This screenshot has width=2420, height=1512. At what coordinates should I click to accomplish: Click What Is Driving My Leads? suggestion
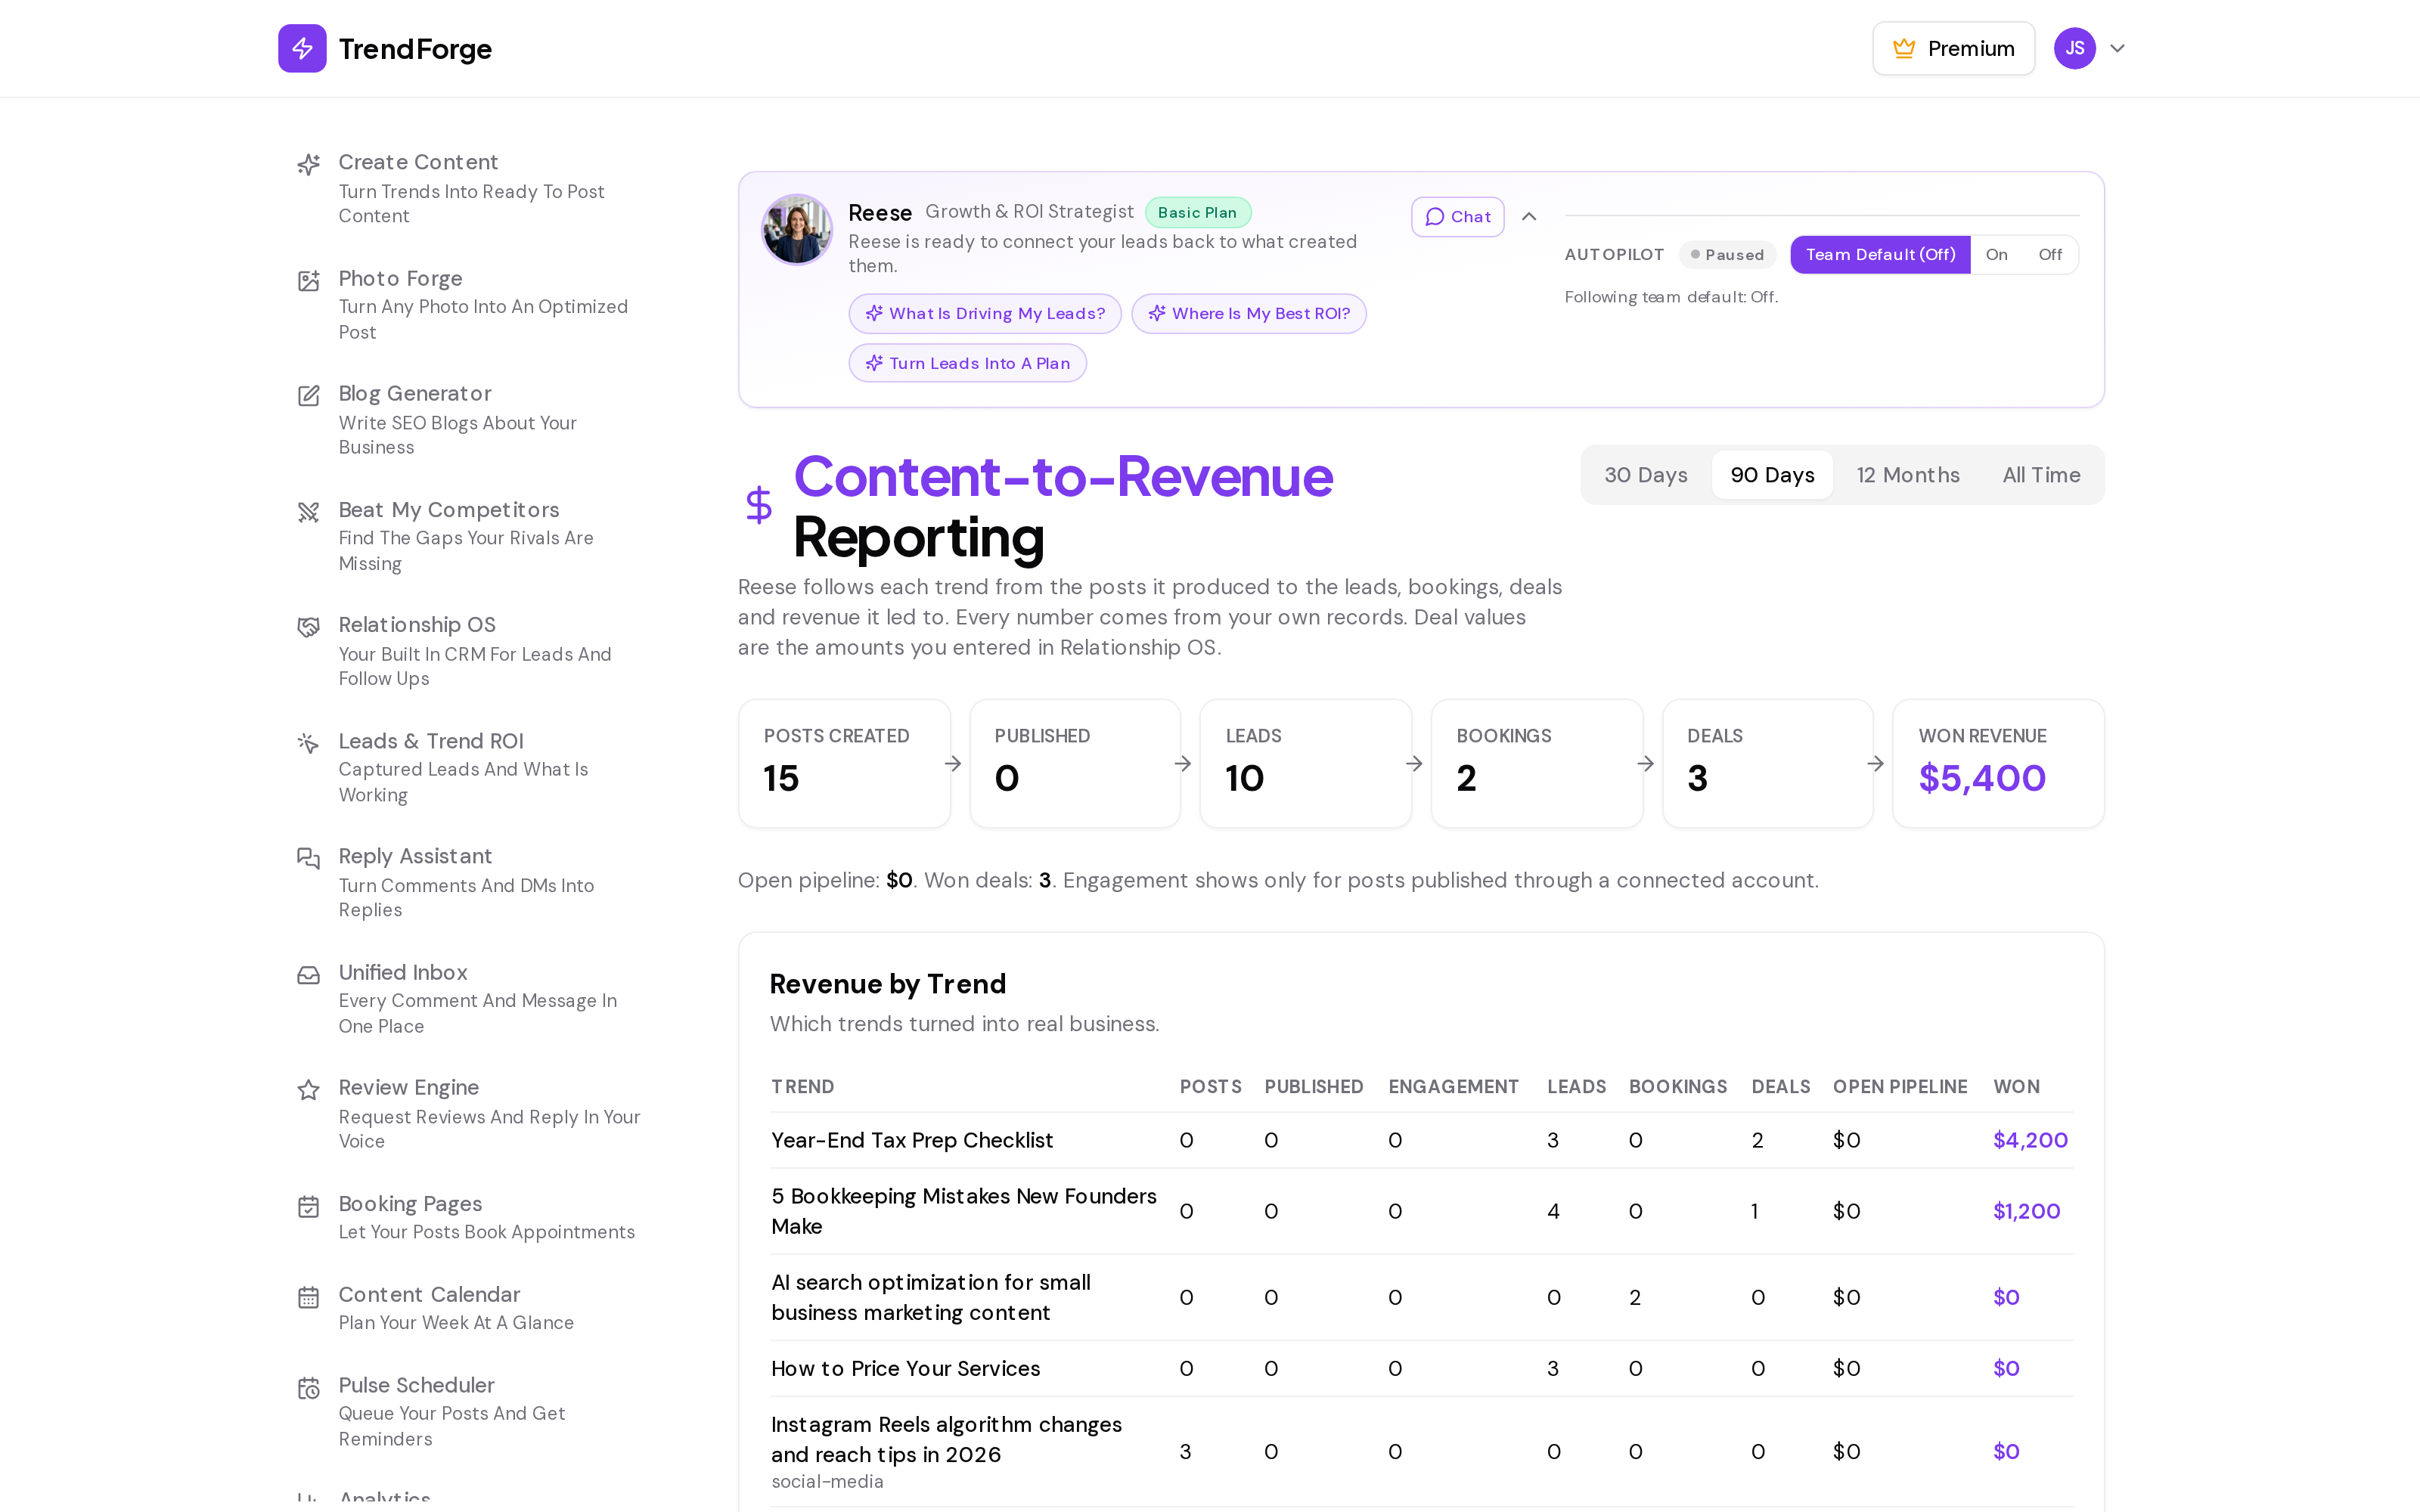[985, 314]
